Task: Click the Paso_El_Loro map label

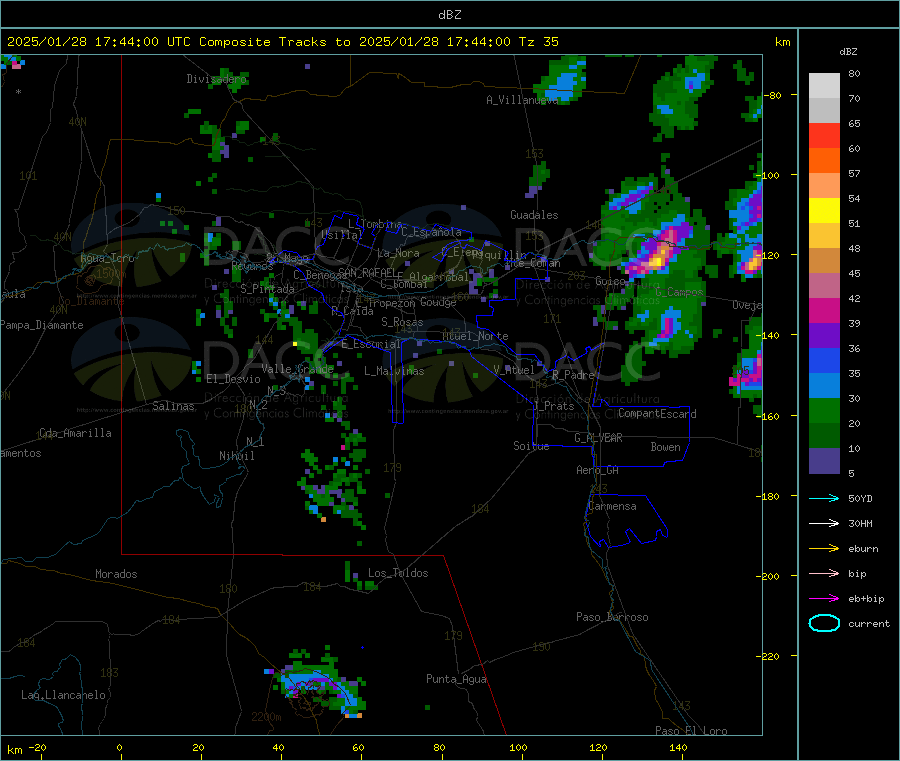Action: coord(691,731)
